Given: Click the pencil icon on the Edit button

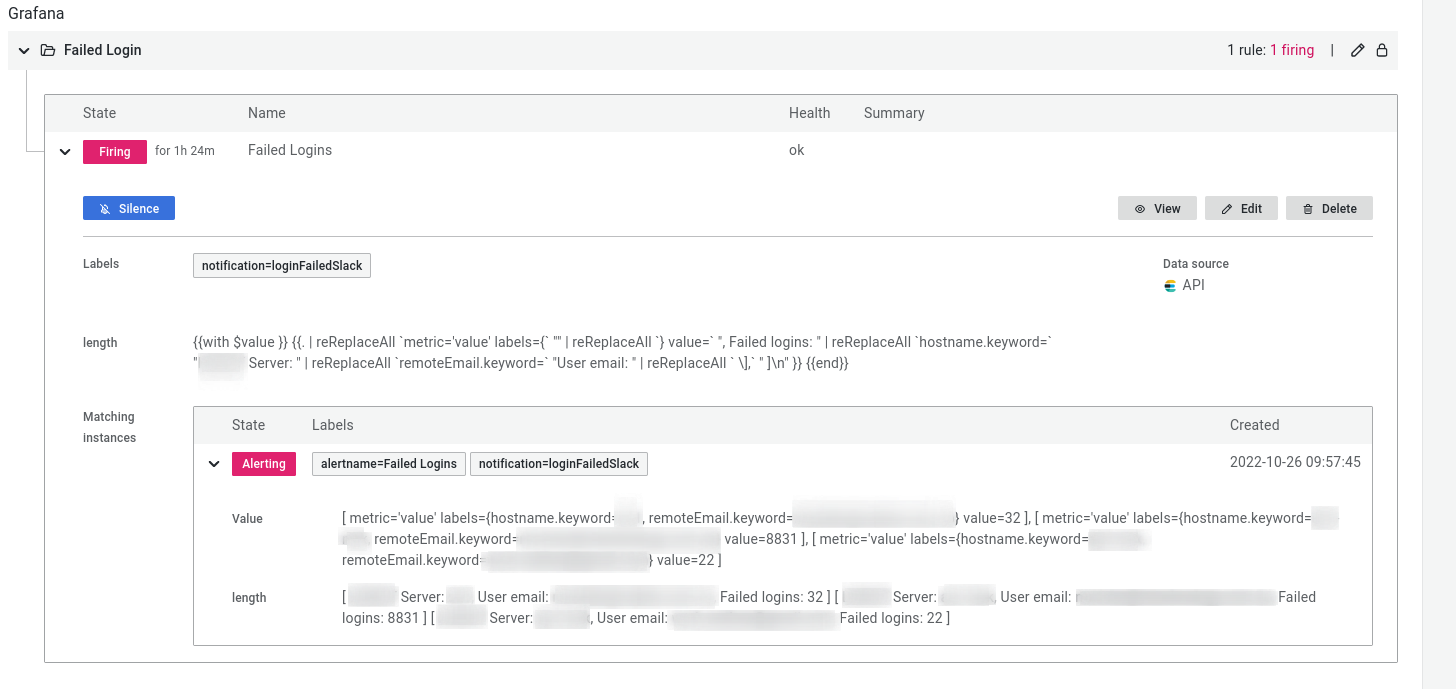Looking at the screenshot, I should tap(1226, 209).
